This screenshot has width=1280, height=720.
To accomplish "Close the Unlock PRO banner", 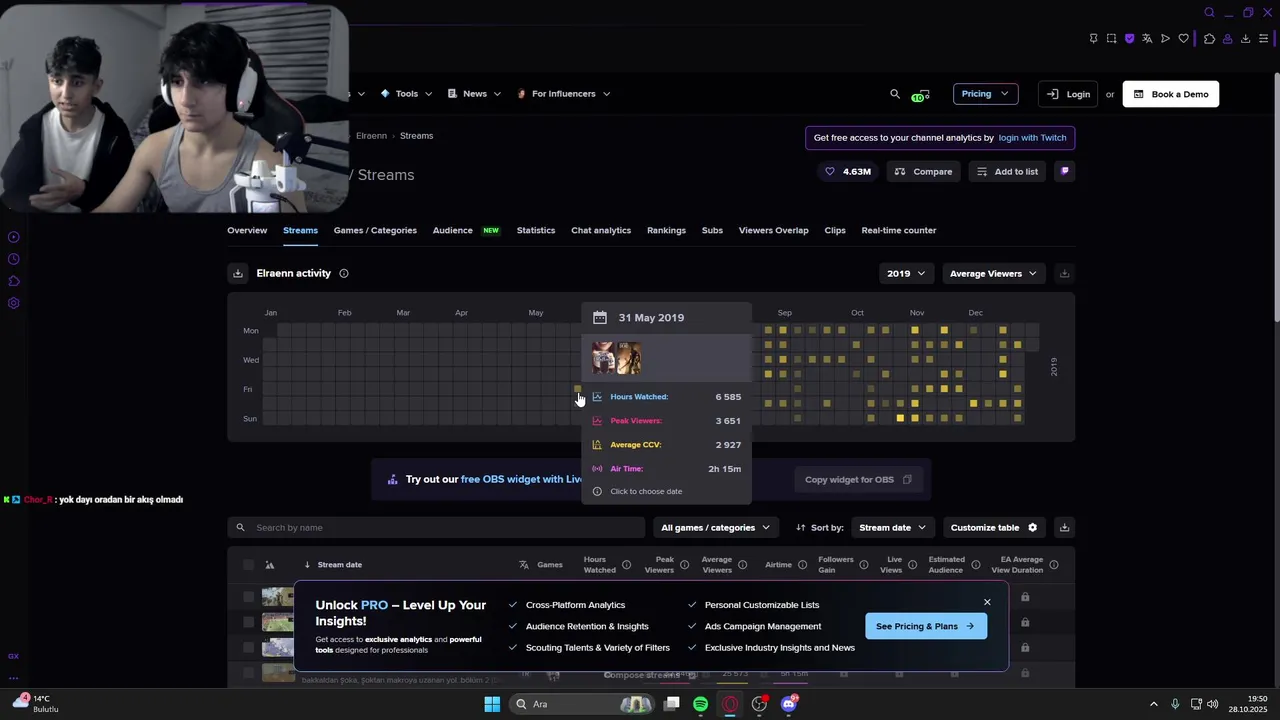I will click(x=987, y=602).
